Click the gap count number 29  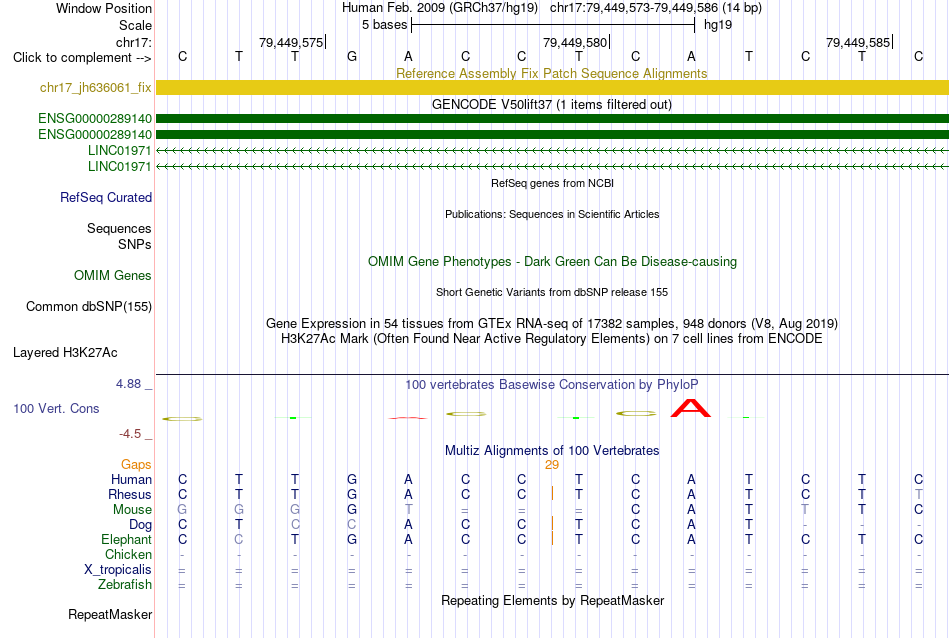pyautogui.click(x=552, y=465)
